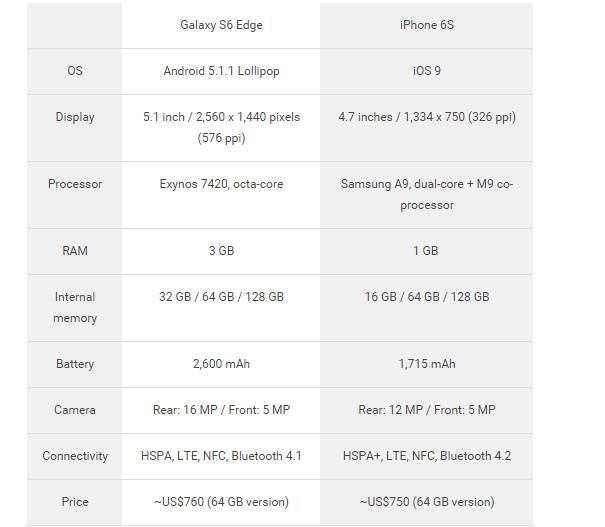Click the HSPA+ connectivity cell for iPhone
Screen dimensions: 605x527
426,456
